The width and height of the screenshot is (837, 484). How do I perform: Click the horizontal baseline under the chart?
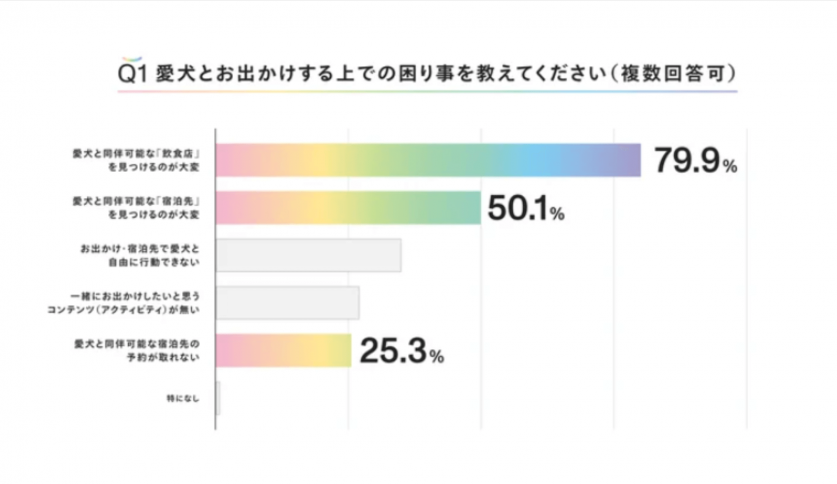[x=480, y=430]
